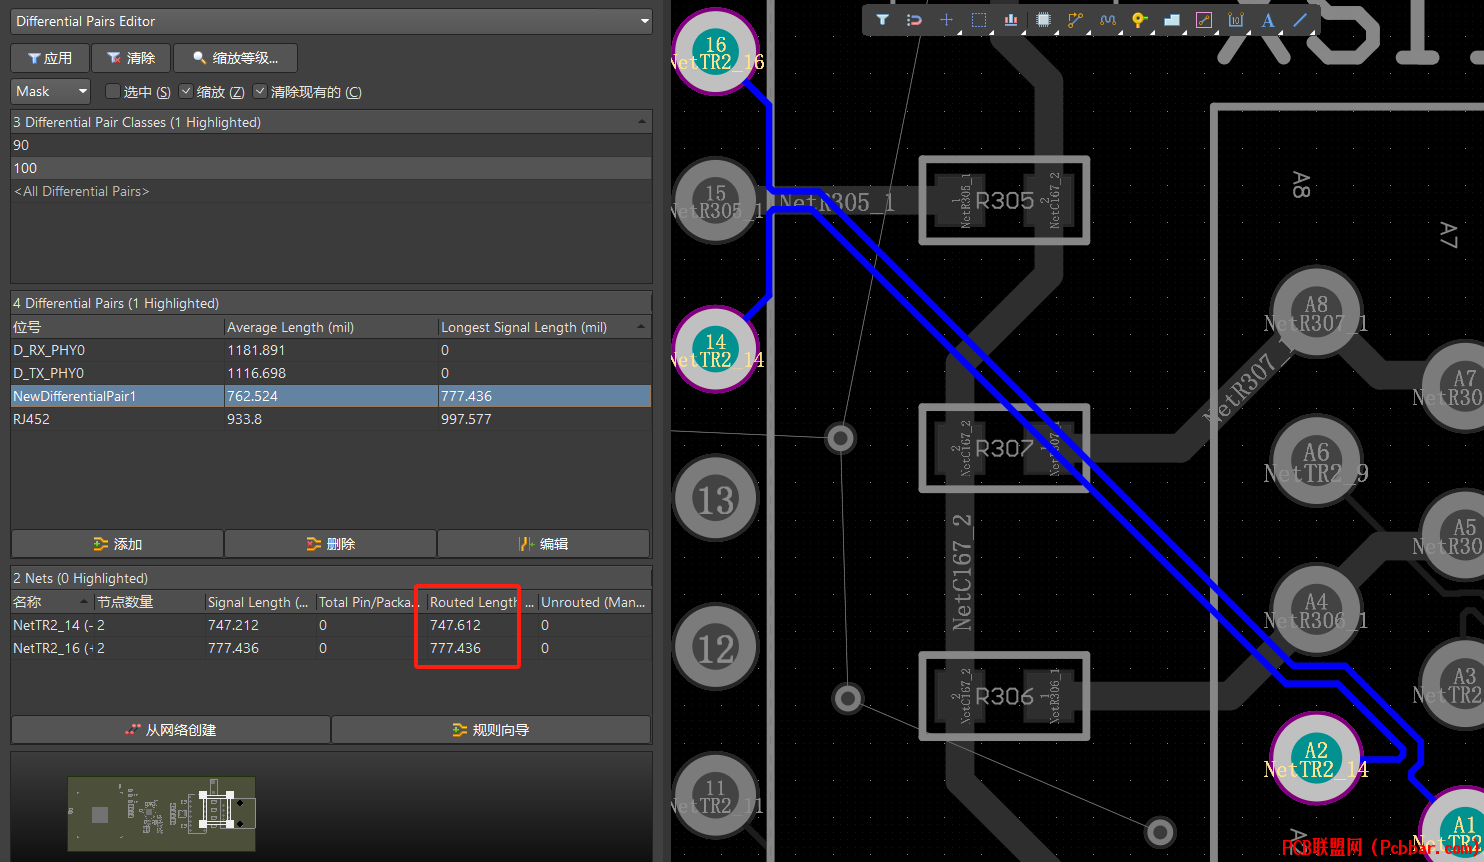Click pad 12 on the PCB
Screen dimensions: 1484x862
pos(715,648)
